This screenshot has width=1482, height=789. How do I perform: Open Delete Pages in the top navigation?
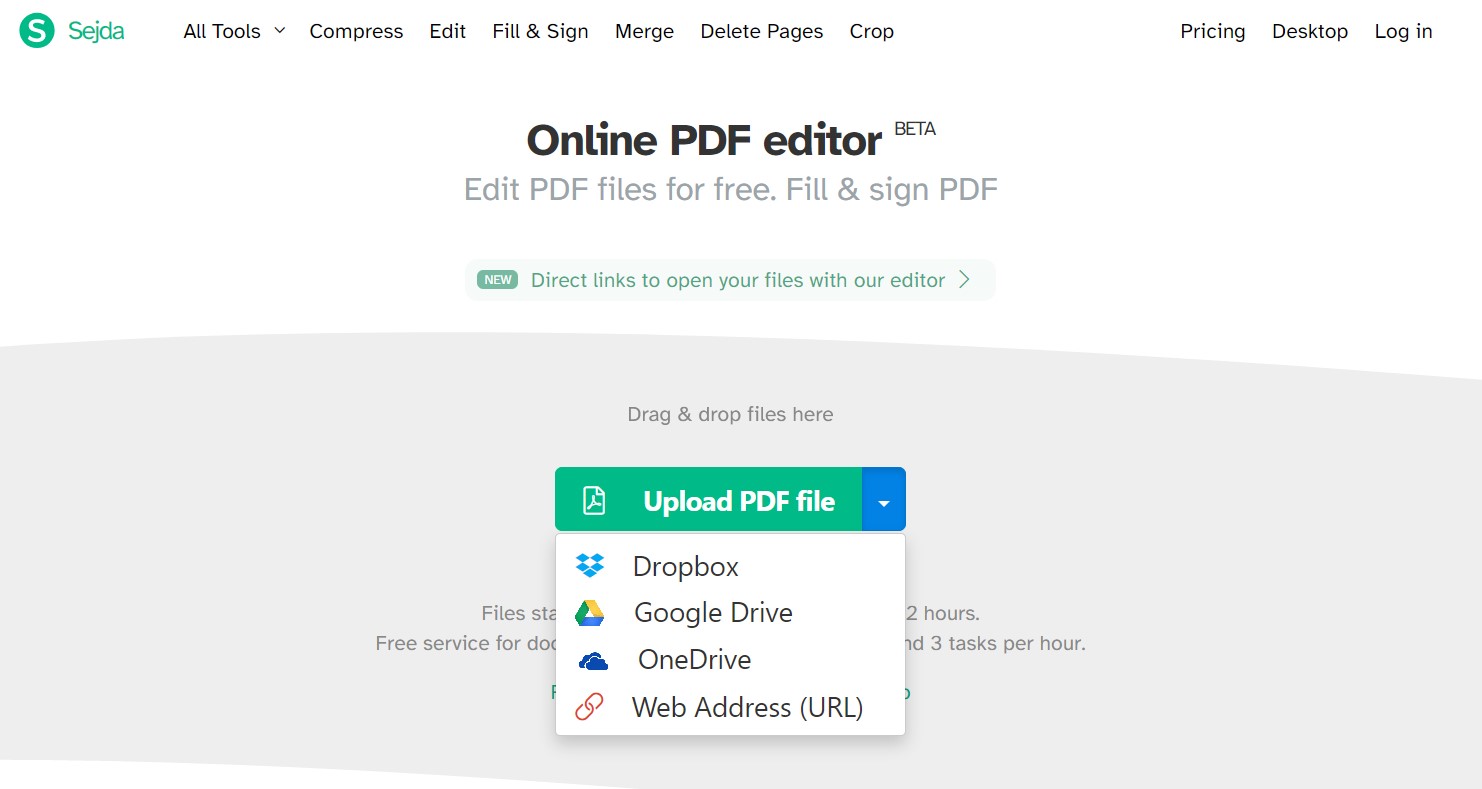[x=761, y=31]
